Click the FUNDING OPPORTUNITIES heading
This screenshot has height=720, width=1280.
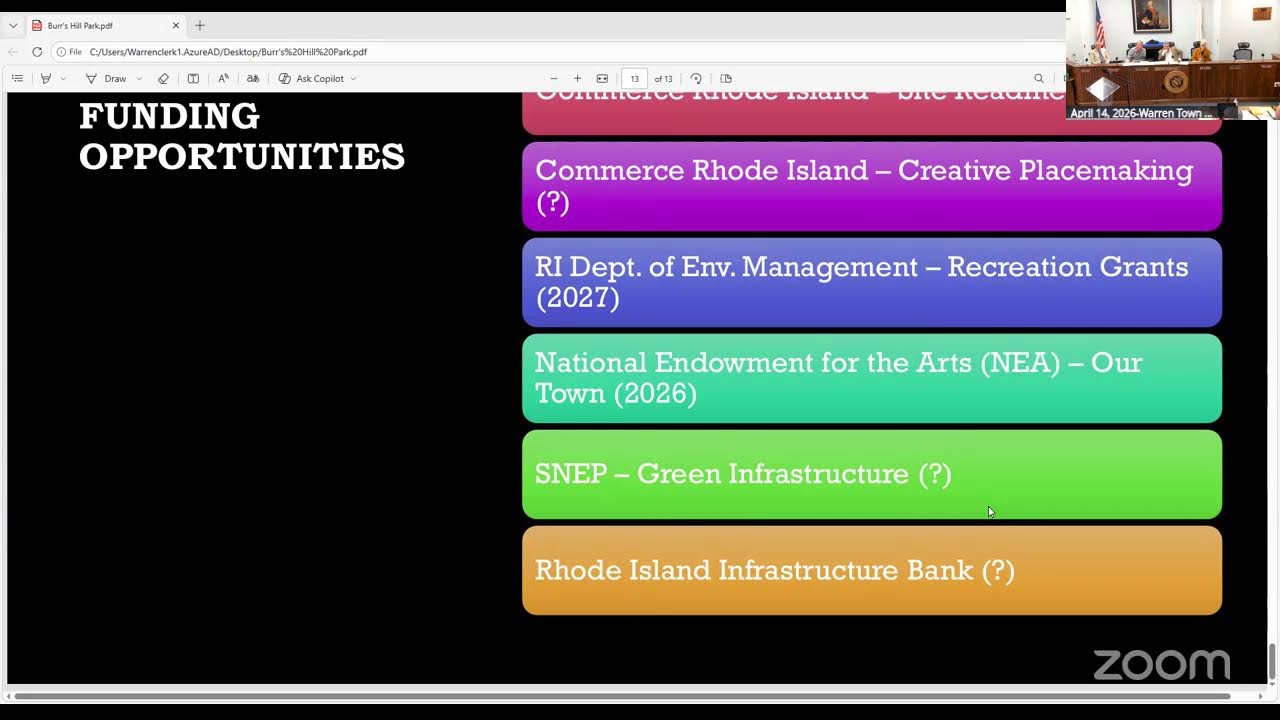[x=242, y=136]
